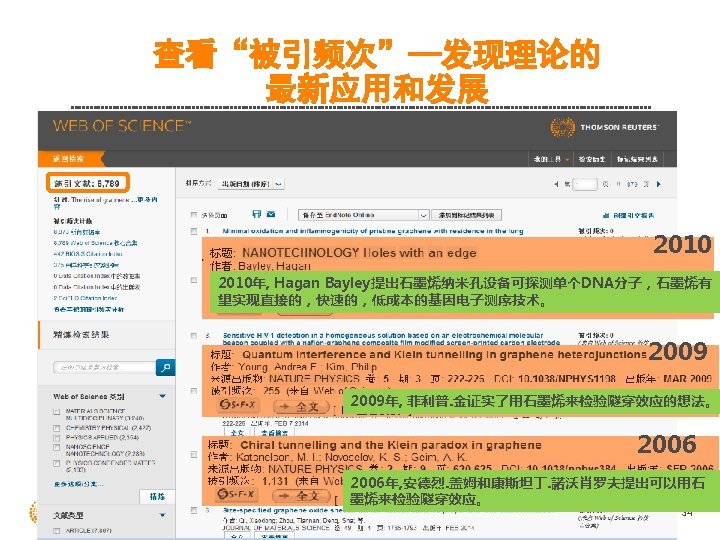Collapse Web of Science categories section
The height and width of the screenshot is (540, 720).
coord(163,396)
